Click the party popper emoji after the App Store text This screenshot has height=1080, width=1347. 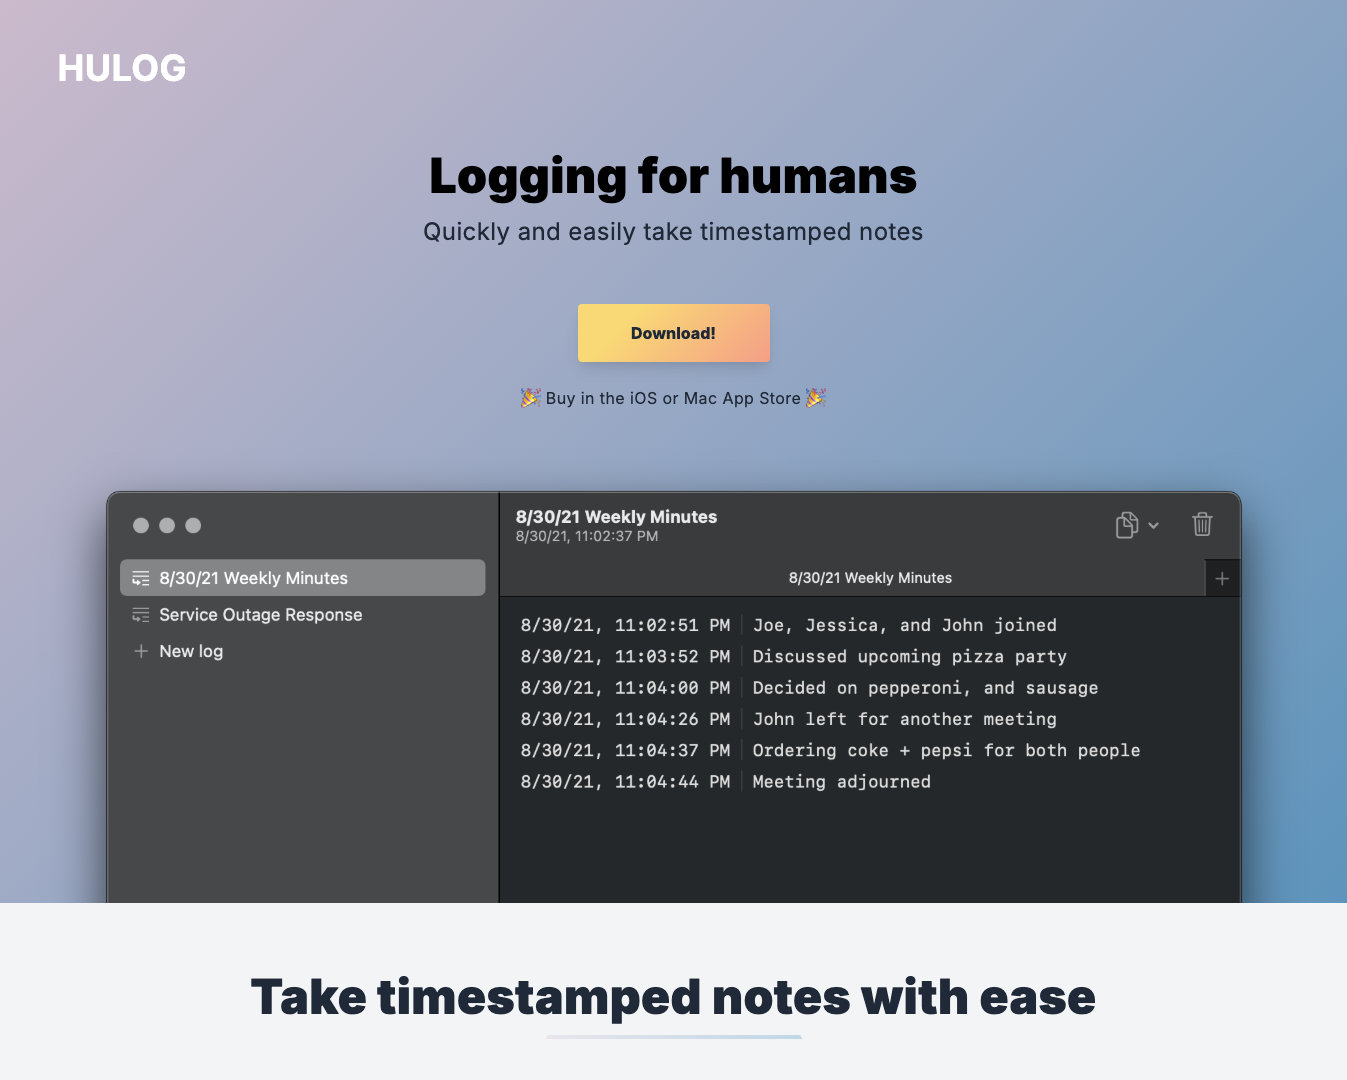click(x=816, y=397)
